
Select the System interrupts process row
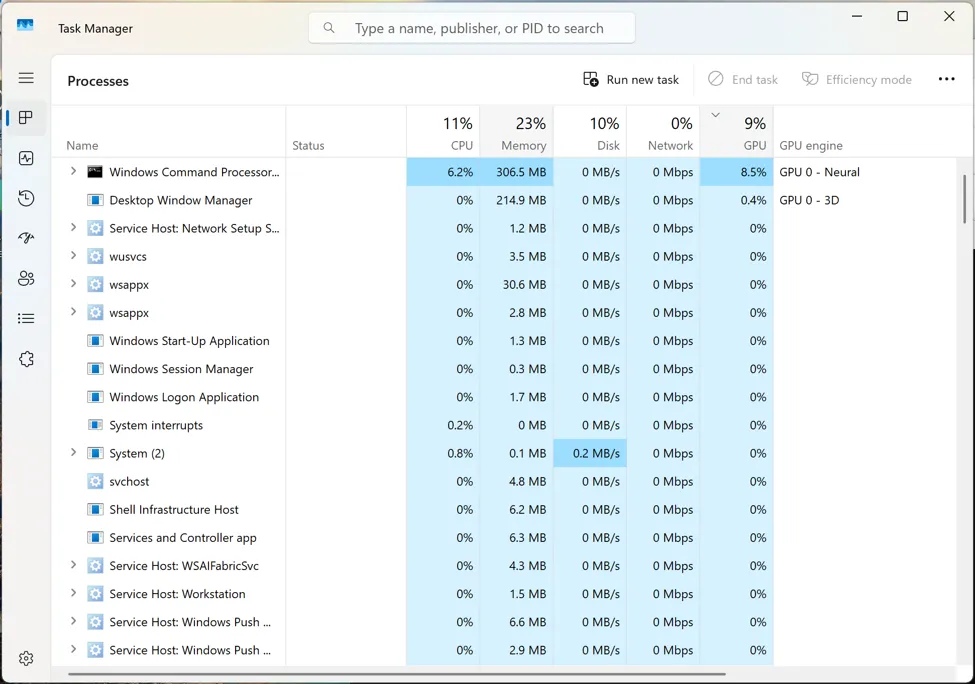pos(504,425)
